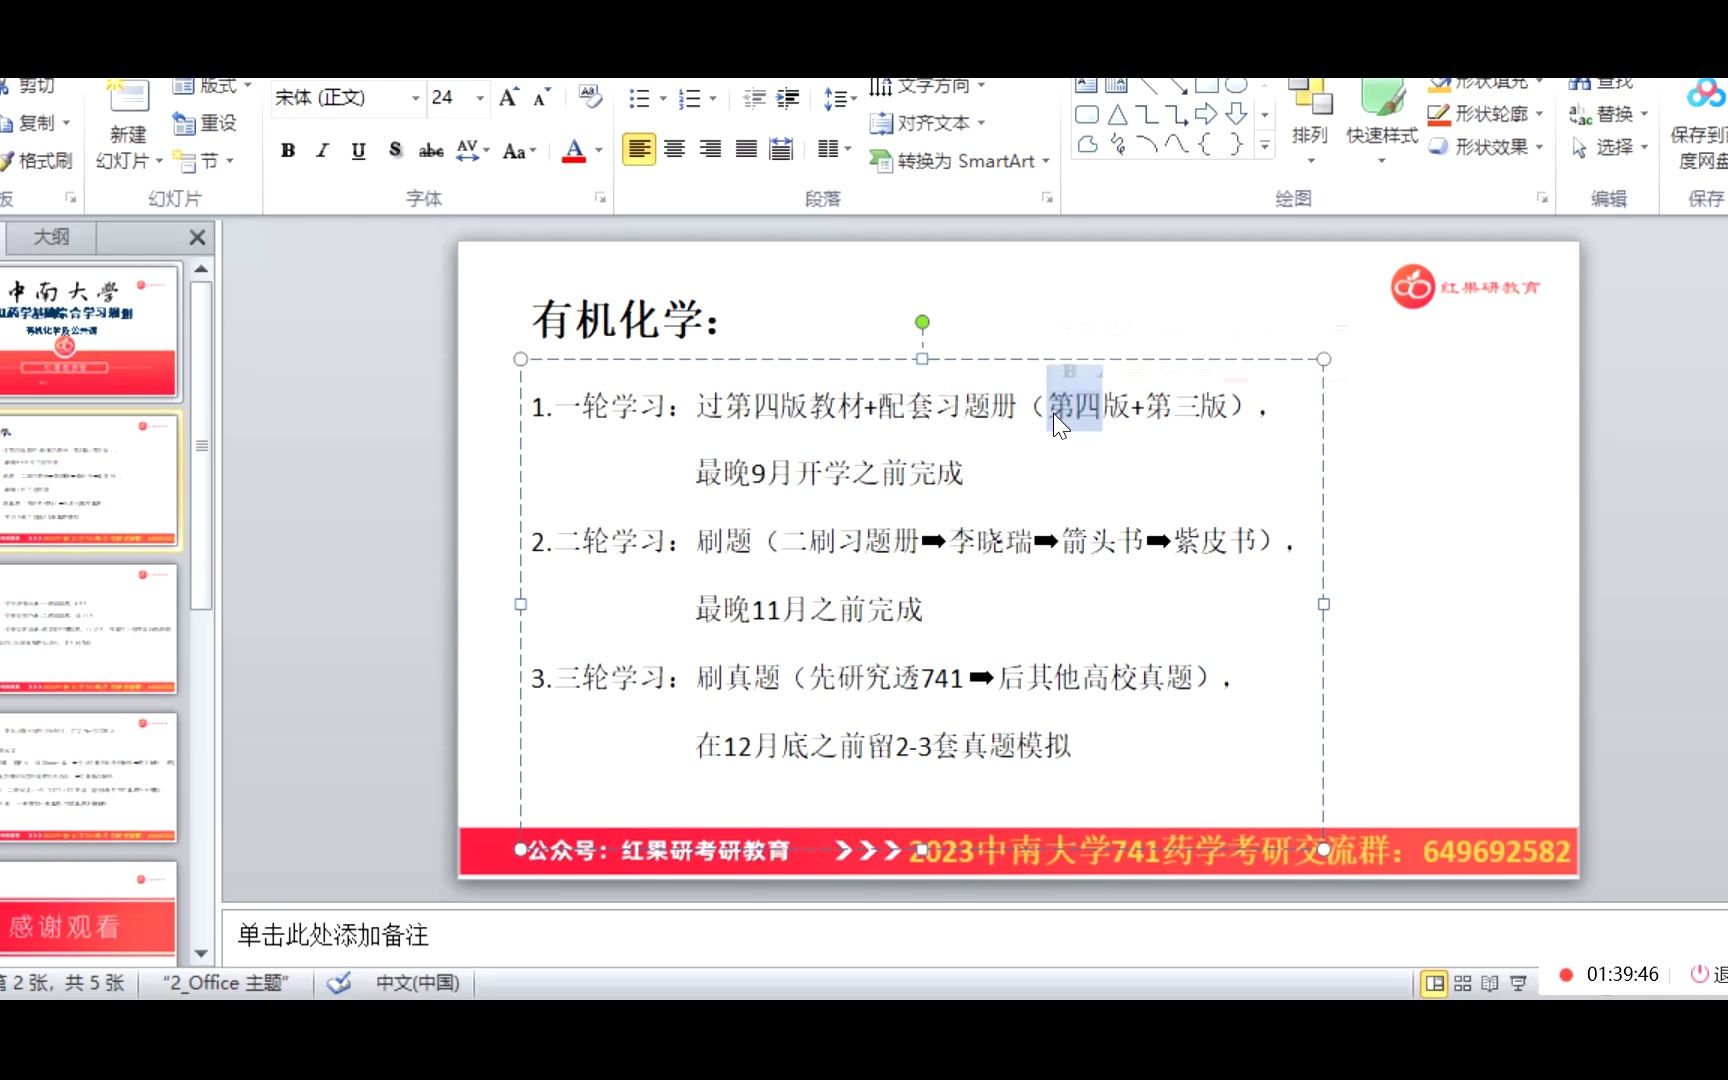Select the curve shape tool

1177,145
